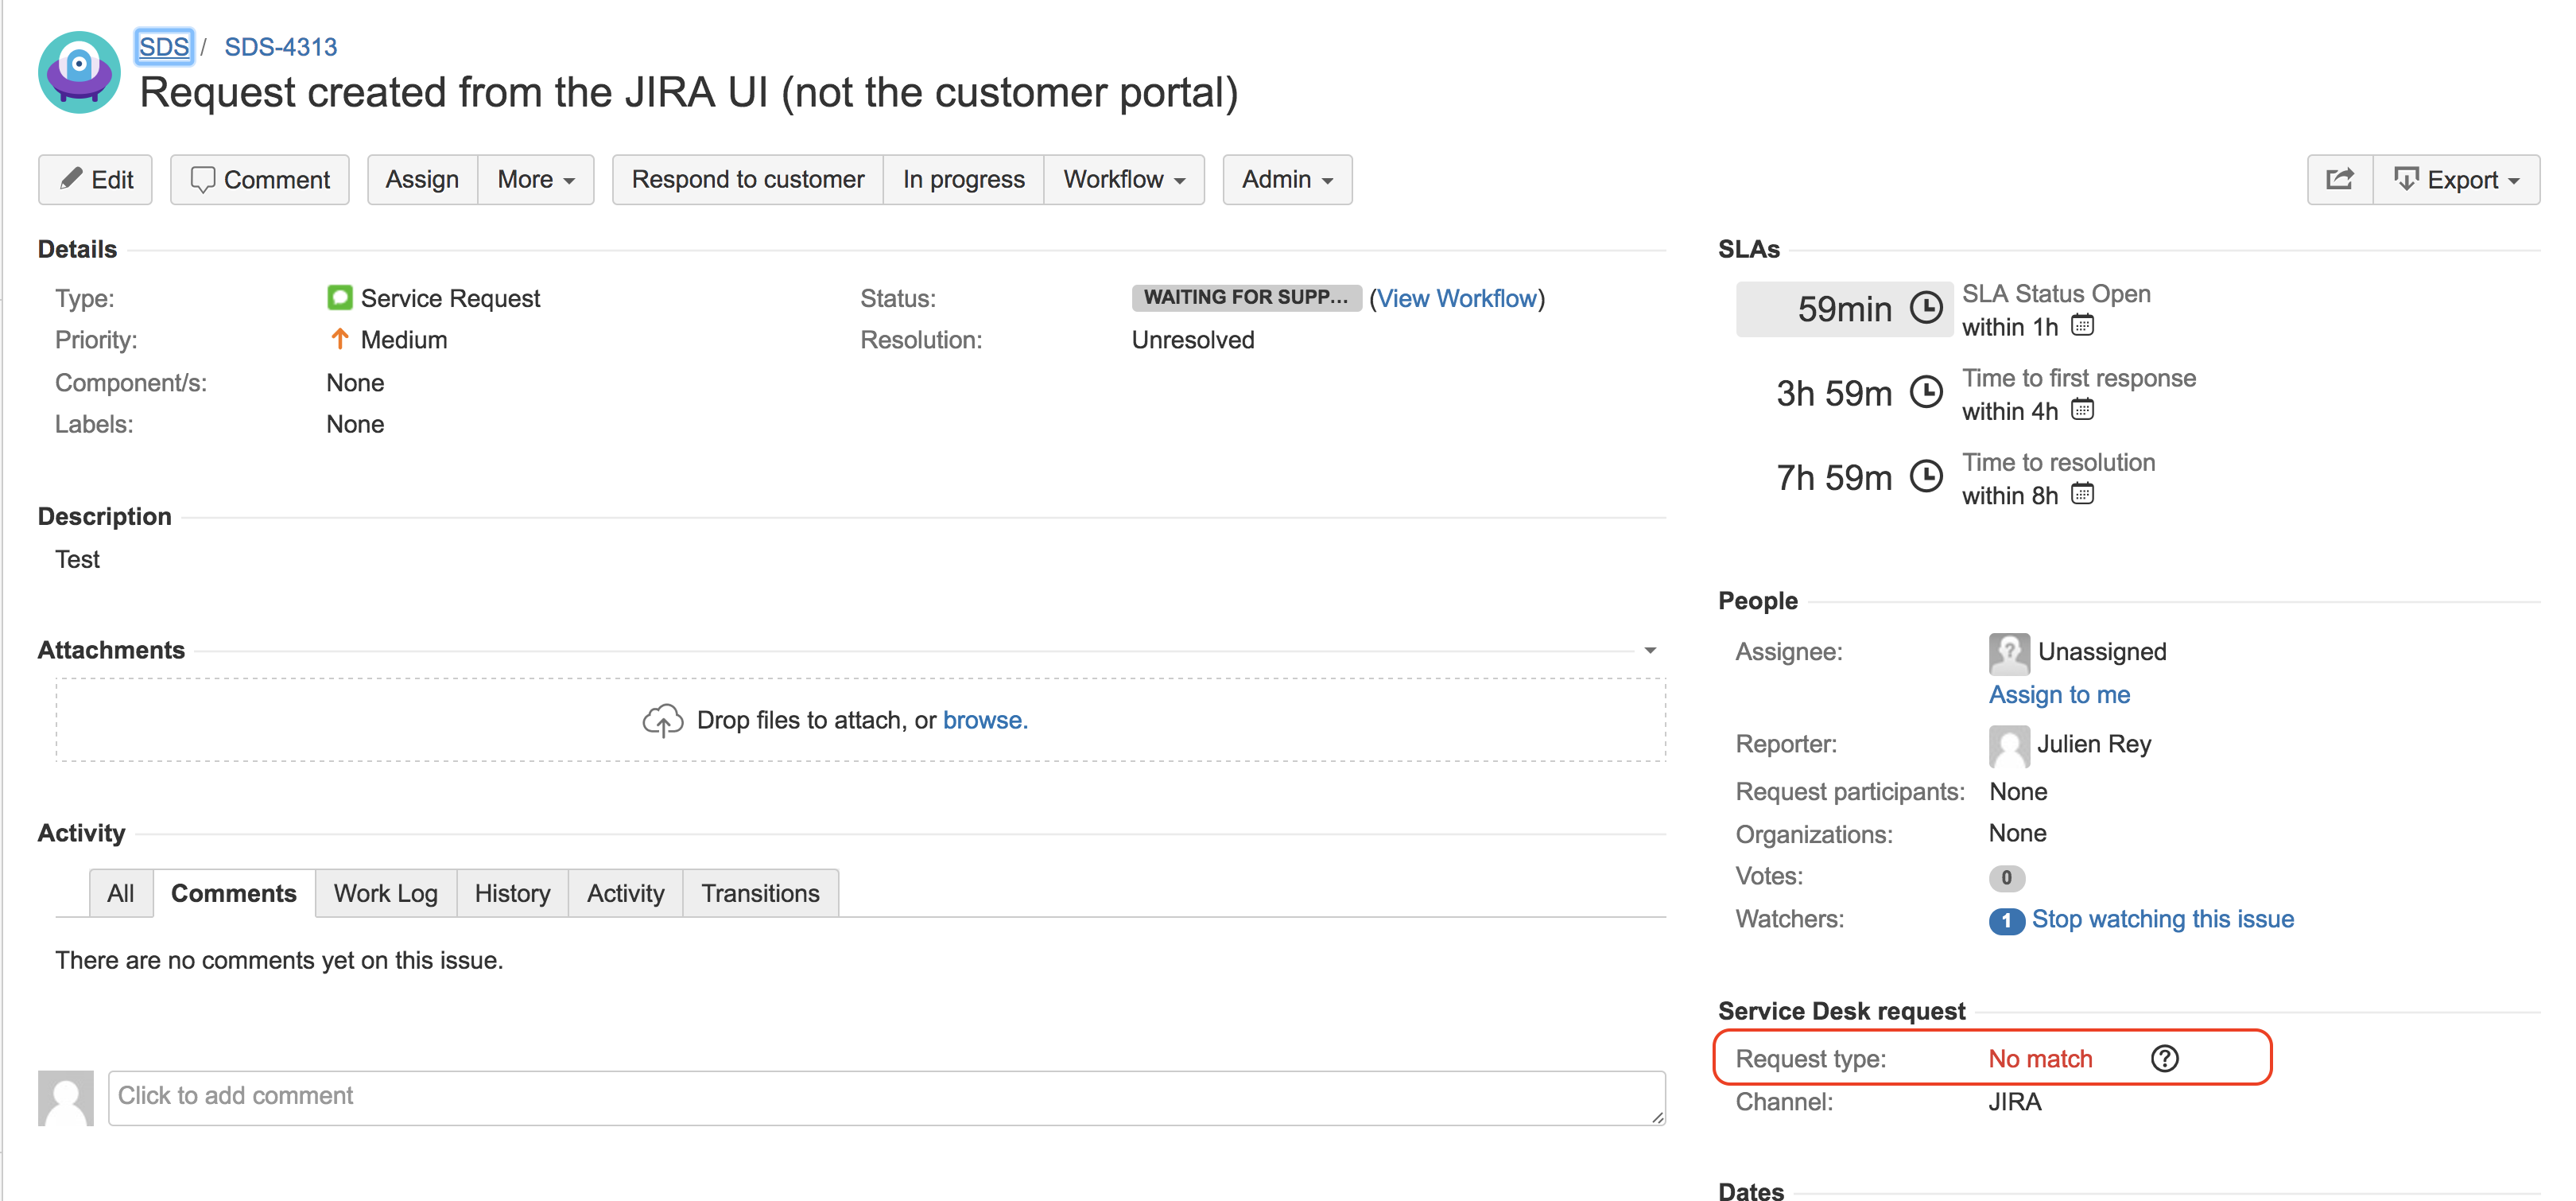
Task: Open the Export dropdown
Action: tap(2456, 180)
